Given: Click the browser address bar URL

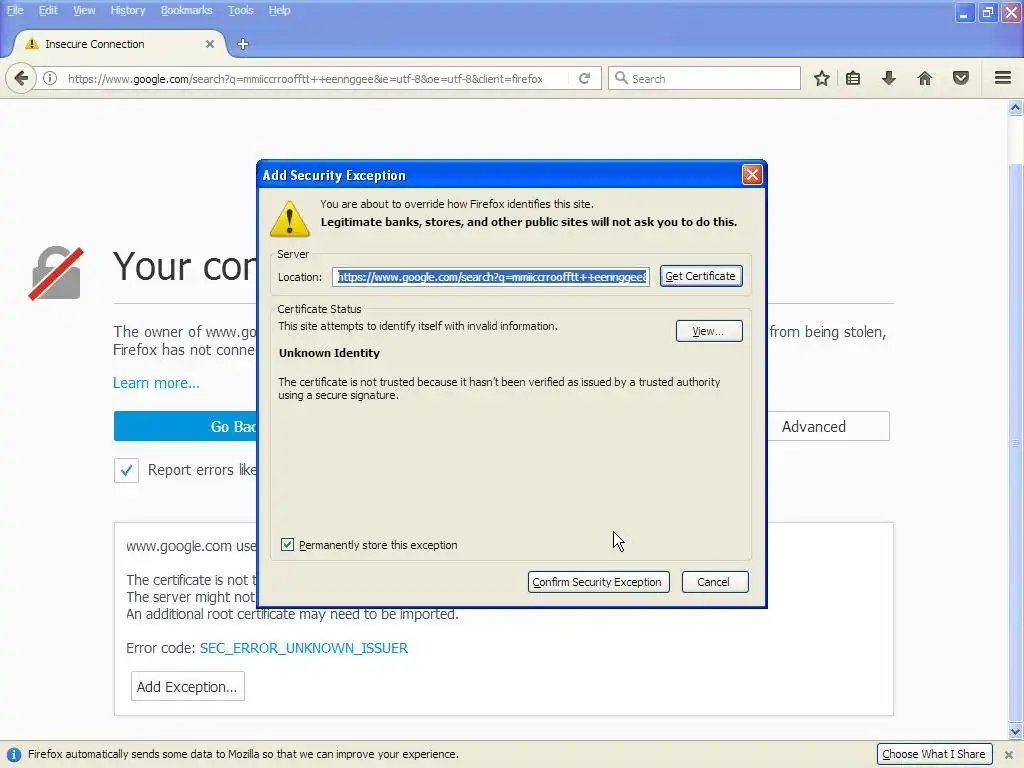Looking at the screenshot, I should tap(306, 78).
